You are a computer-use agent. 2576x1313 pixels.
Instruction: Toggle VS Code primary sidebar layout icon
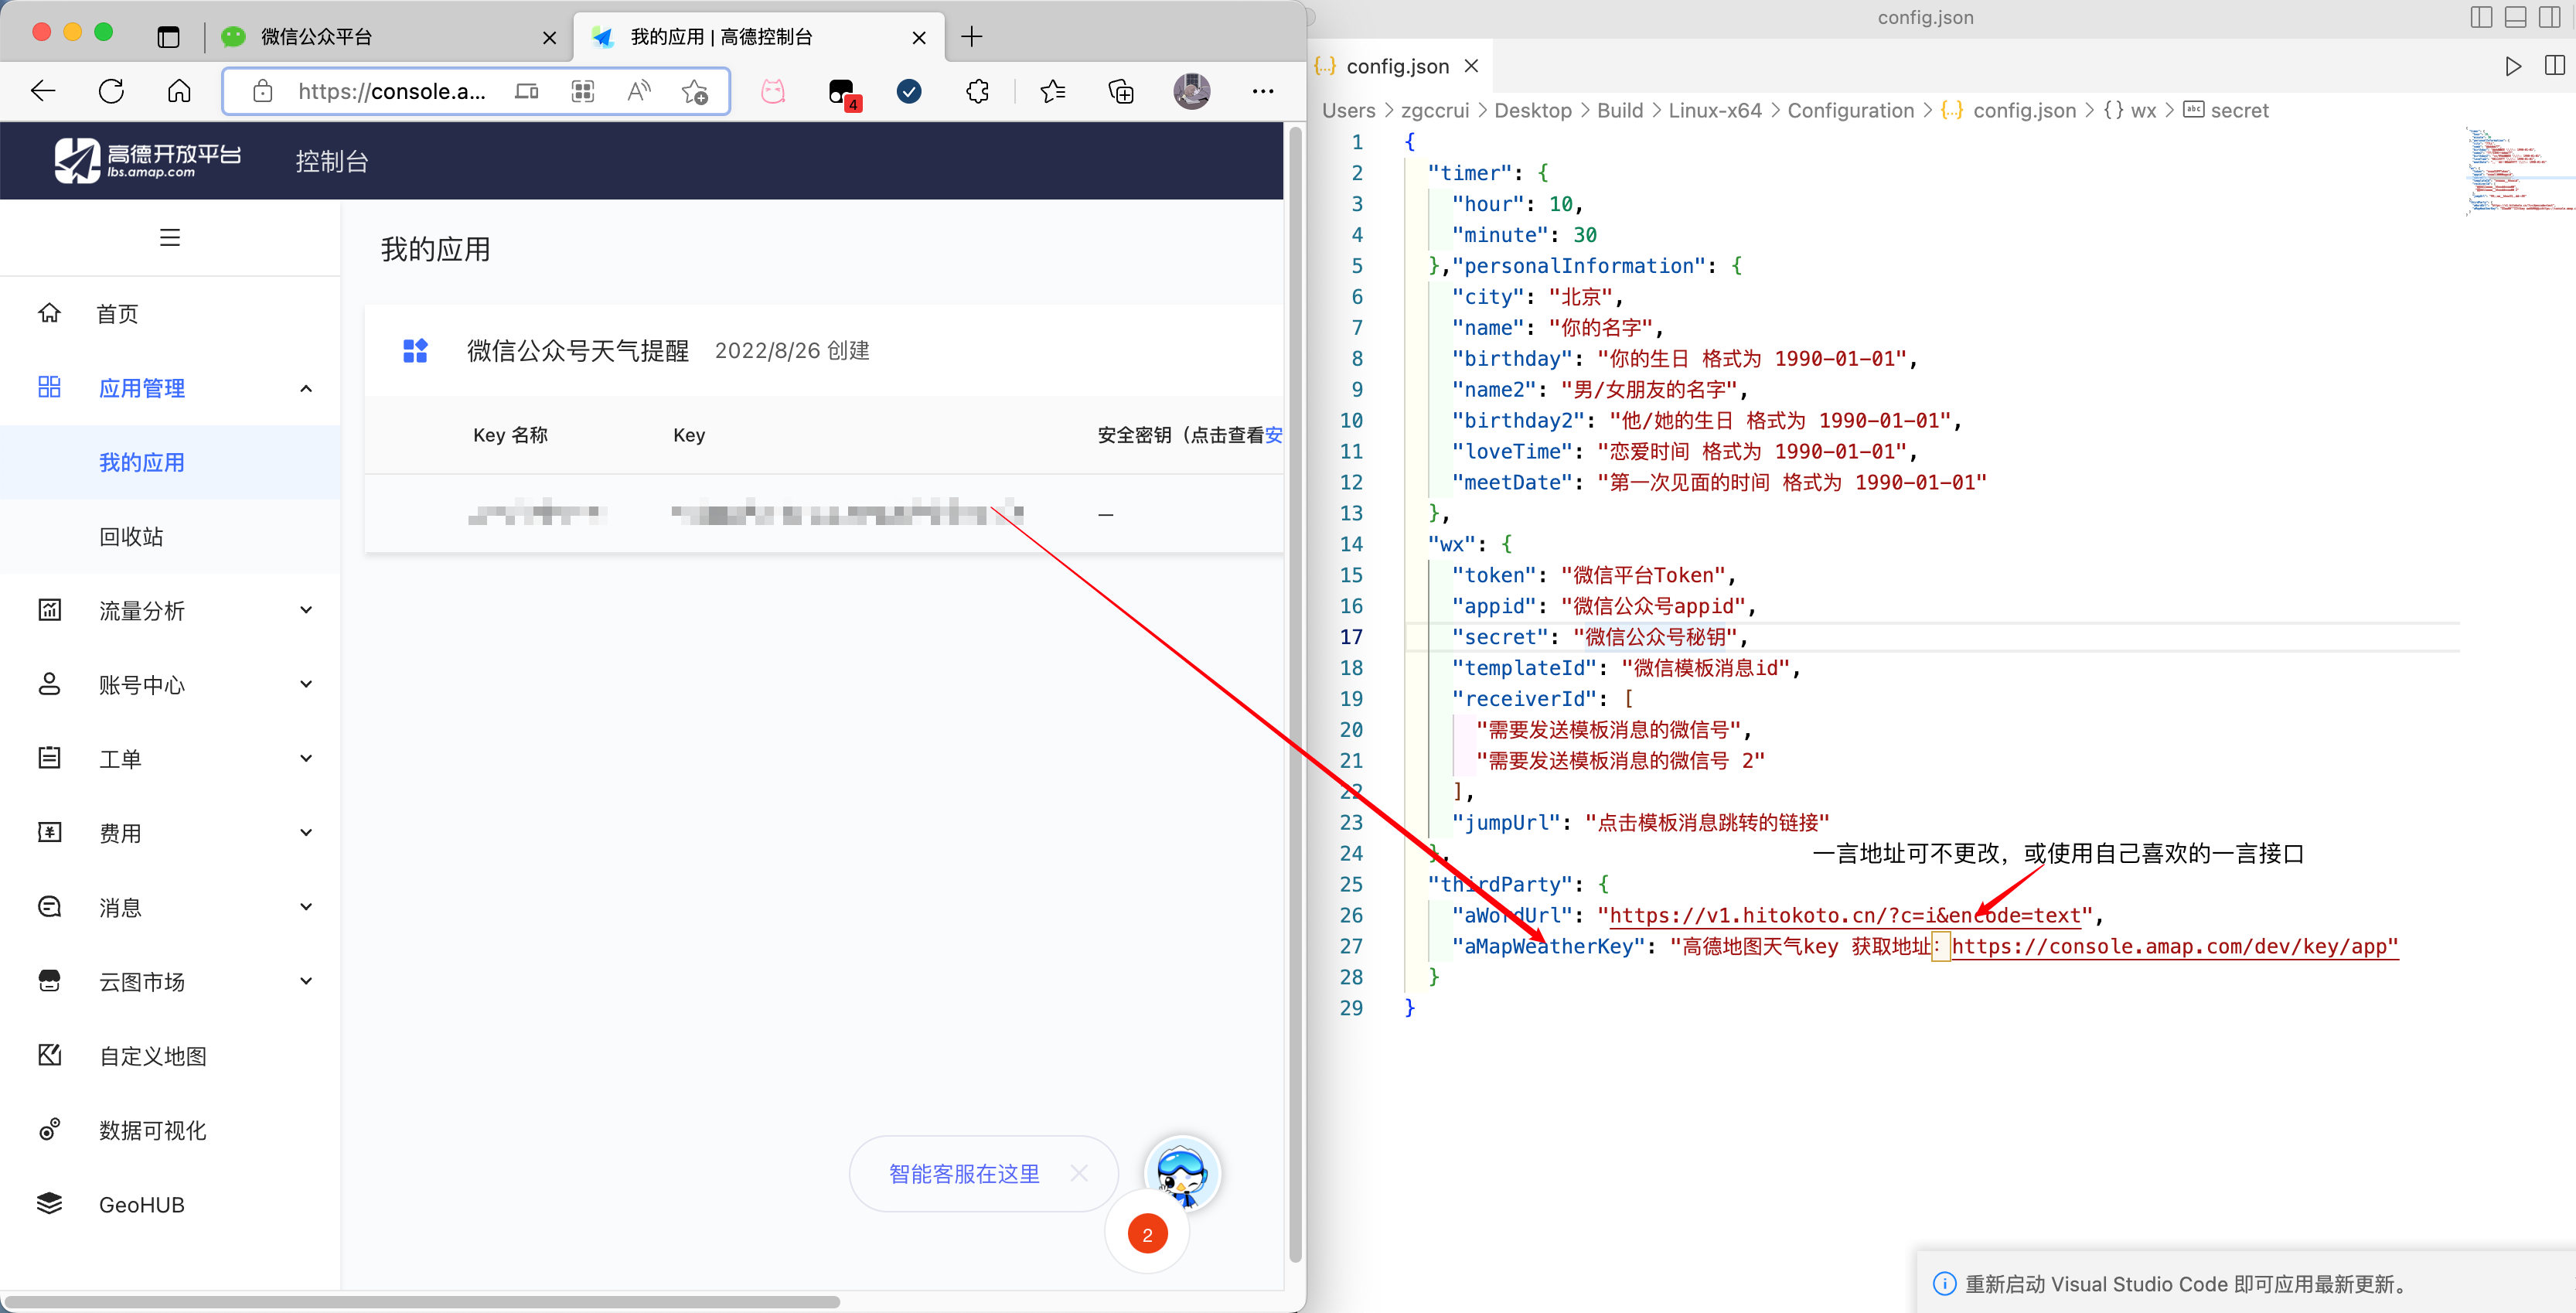point(2482,17)
